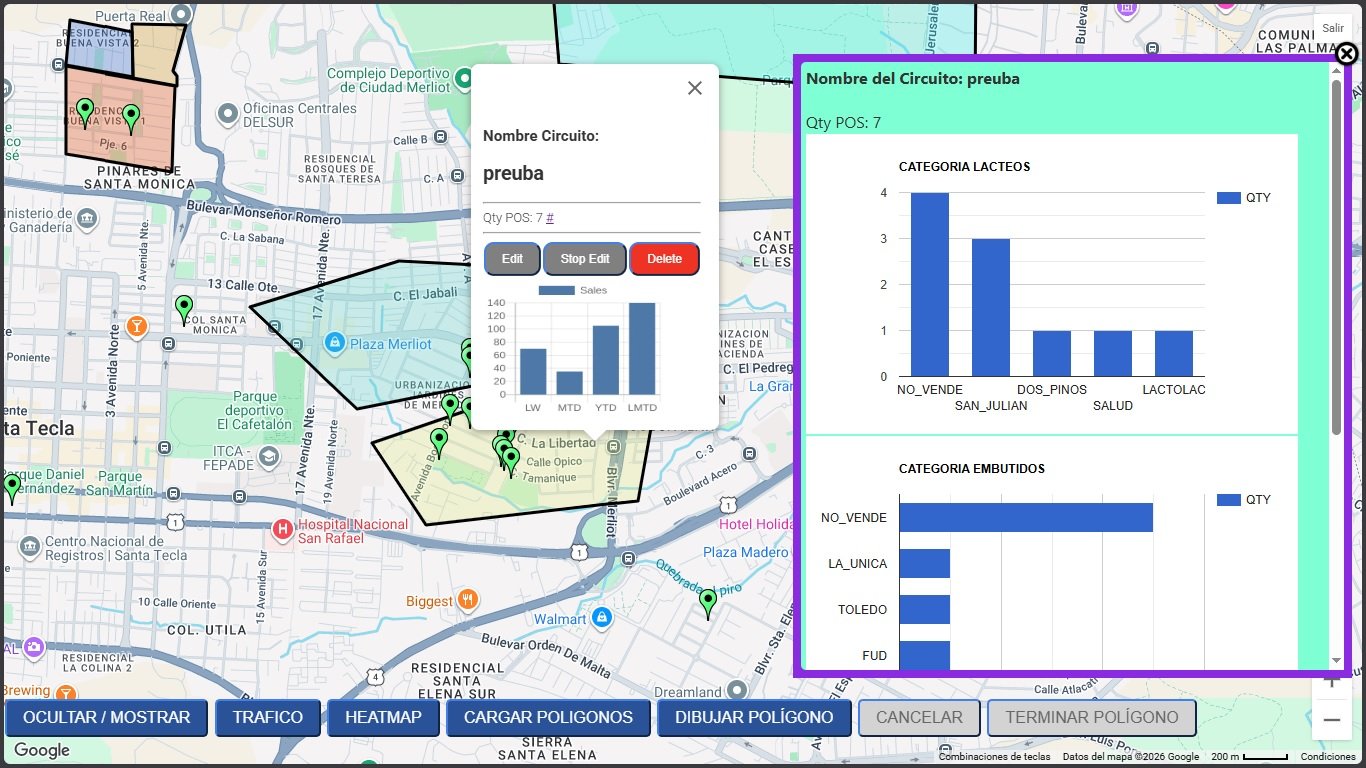Click the Dreamland place marker

pos(737,690)
